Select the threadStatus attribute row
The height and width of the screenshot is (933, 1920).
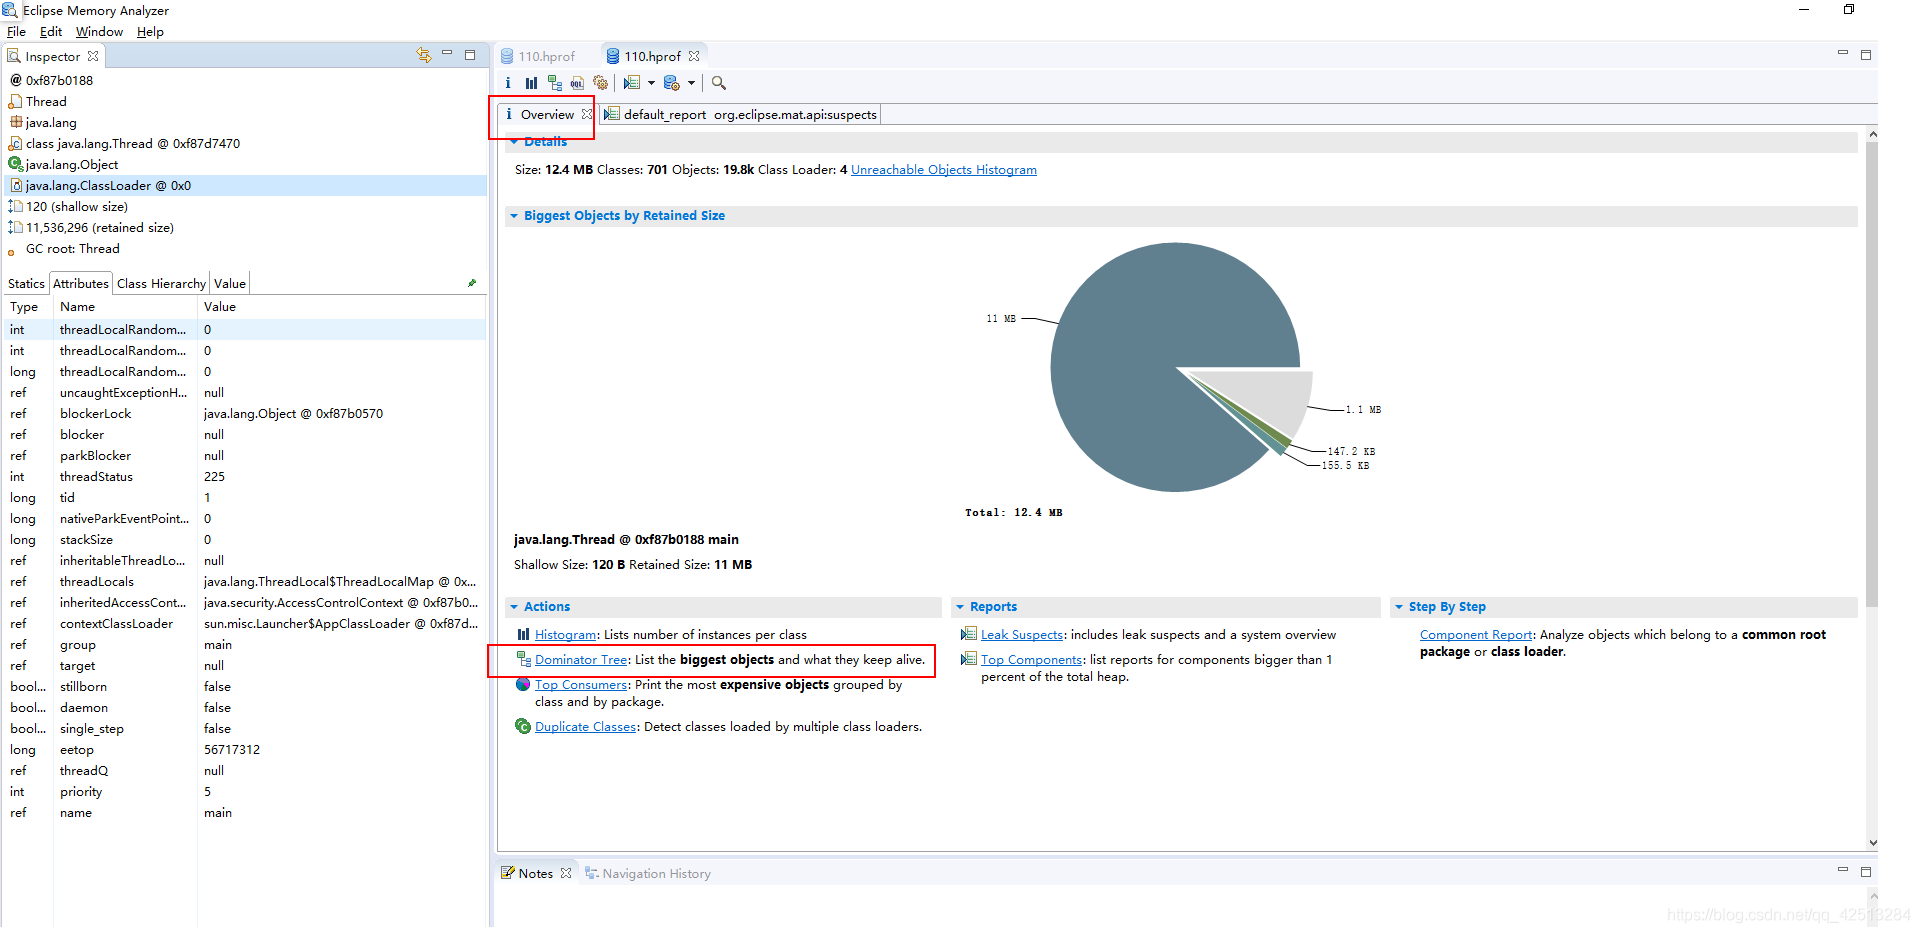click(x=246, y=477)
